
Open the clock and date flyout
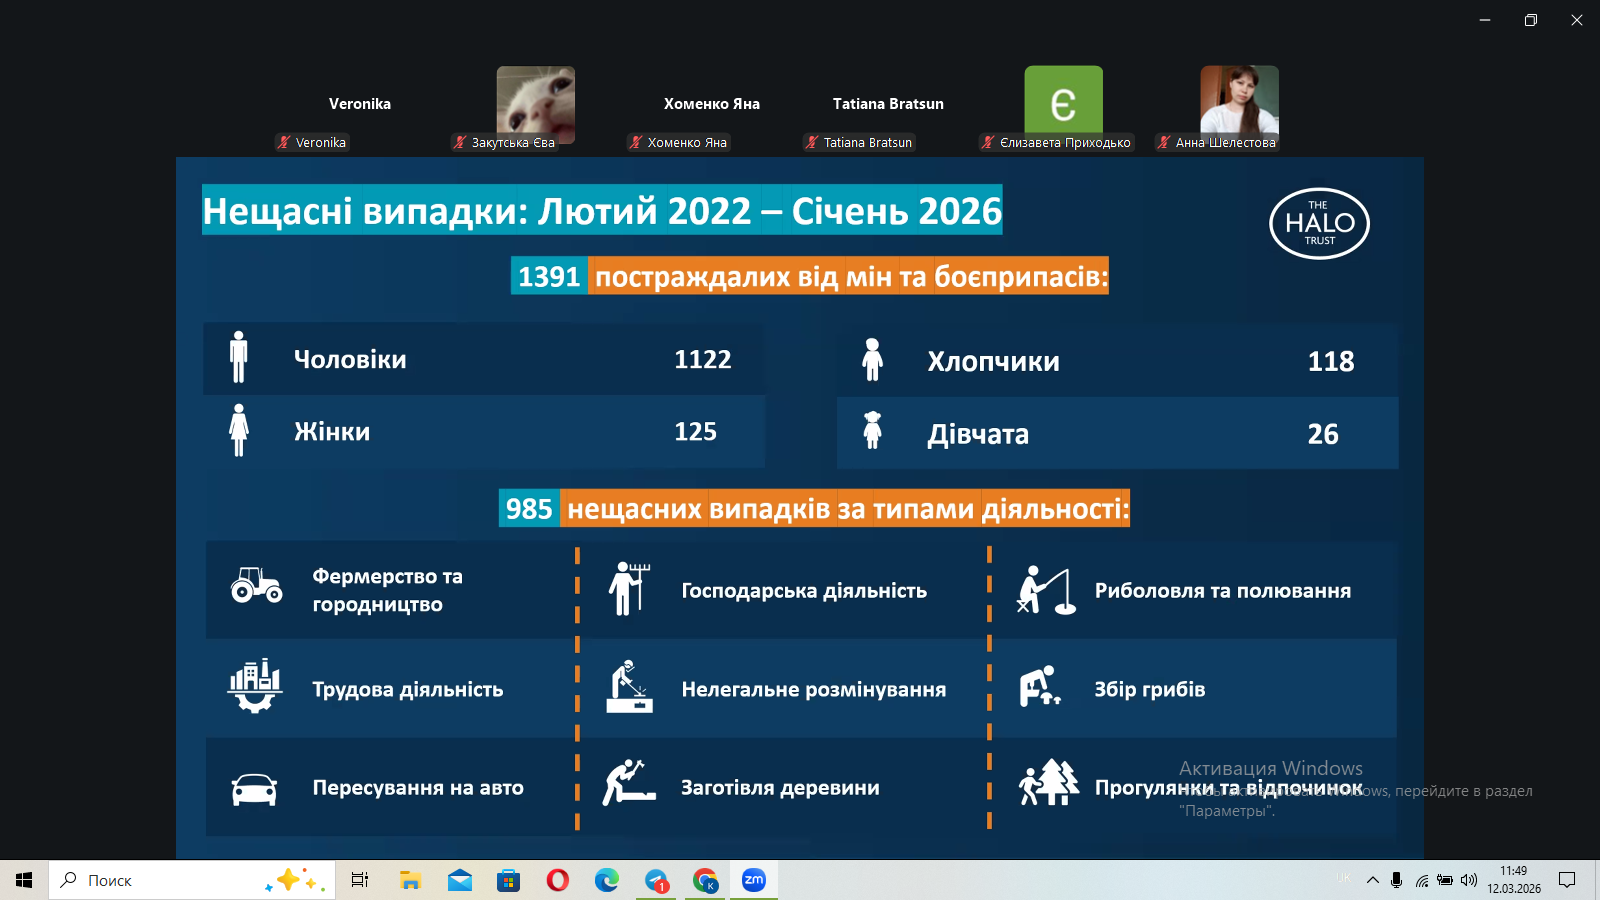coord(1513,880)
